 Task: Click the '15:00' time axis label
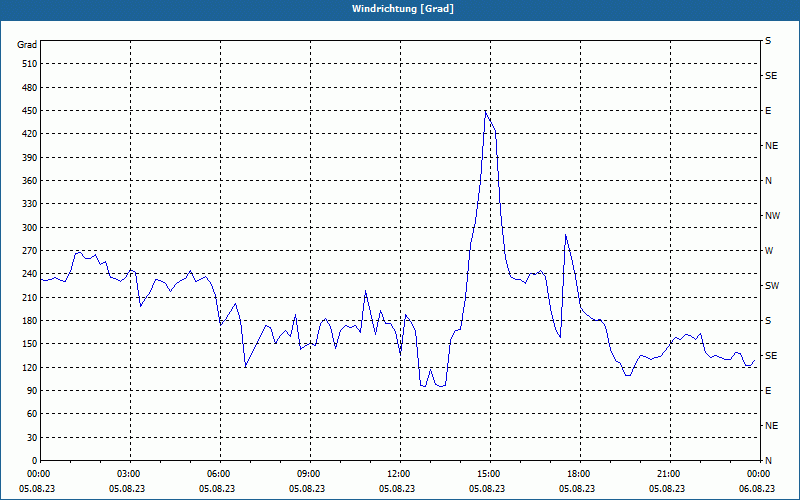click(490, 474)
